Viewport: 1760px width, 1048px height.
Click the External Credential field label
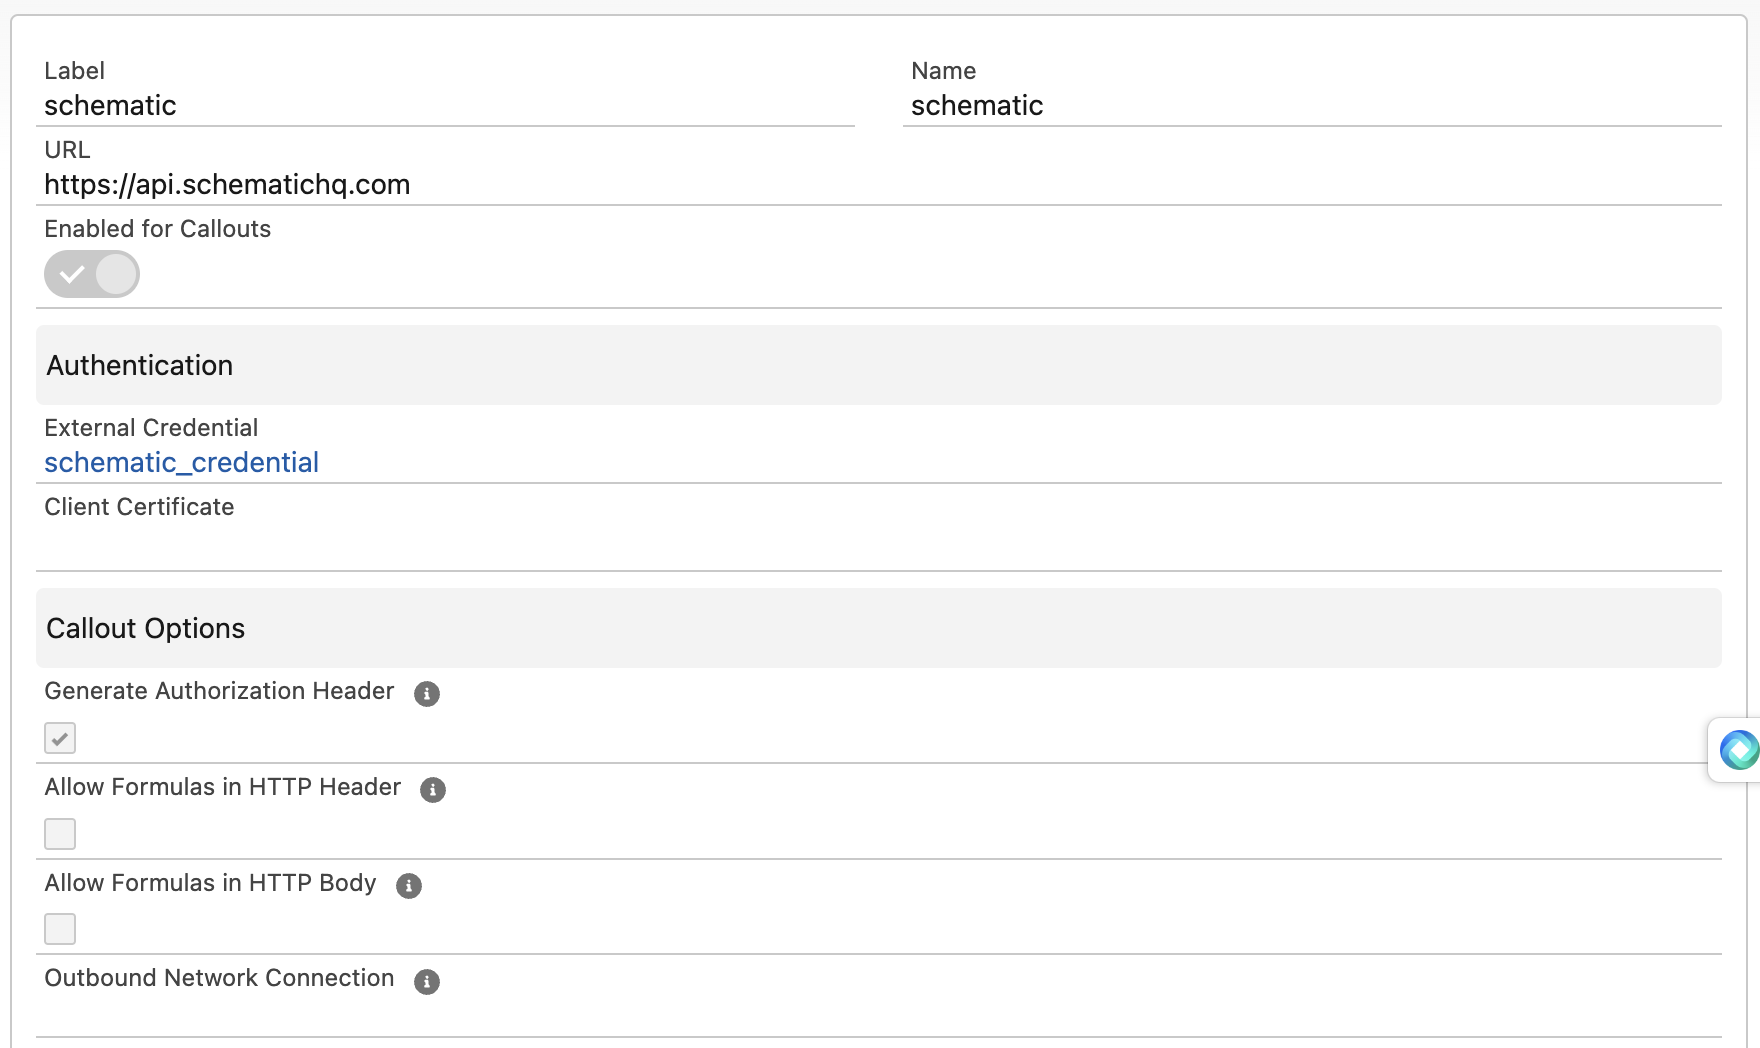(150, 427)
